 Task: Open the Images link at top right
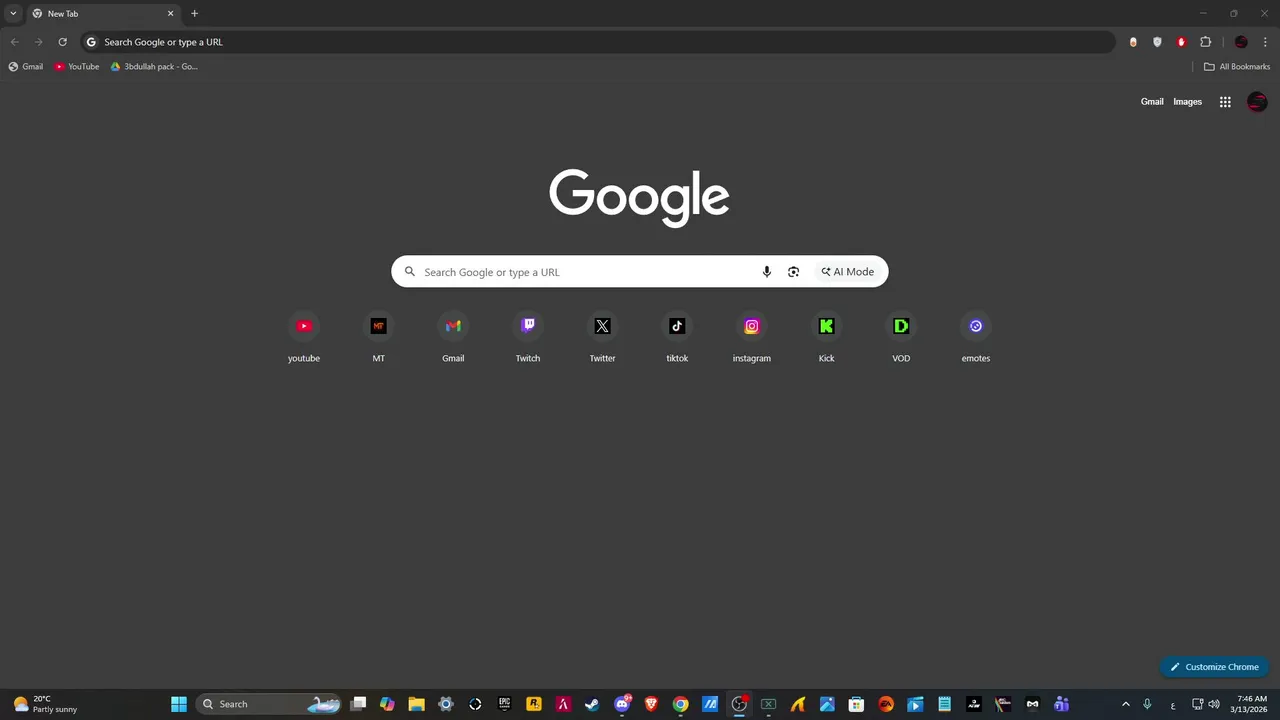tap(1187, 102)
